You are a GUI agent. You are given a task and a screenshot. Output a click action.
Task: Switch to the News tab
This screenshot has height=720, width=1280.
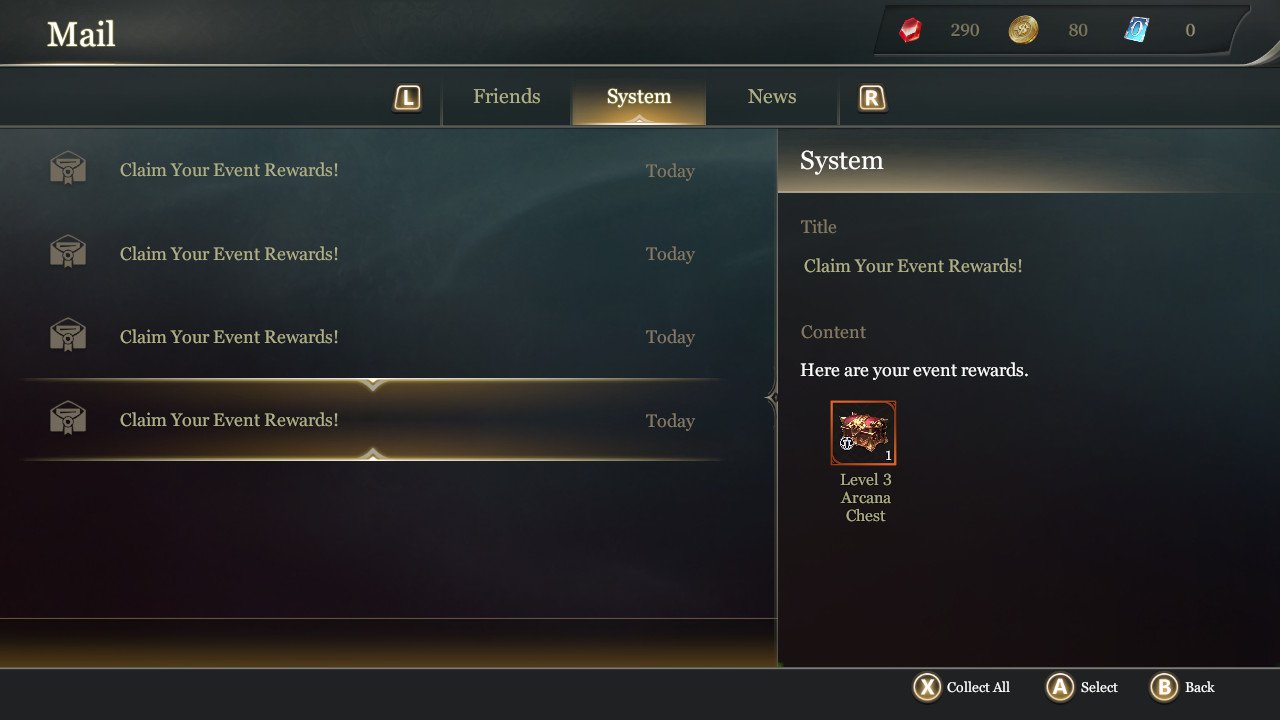coord(772,97)
